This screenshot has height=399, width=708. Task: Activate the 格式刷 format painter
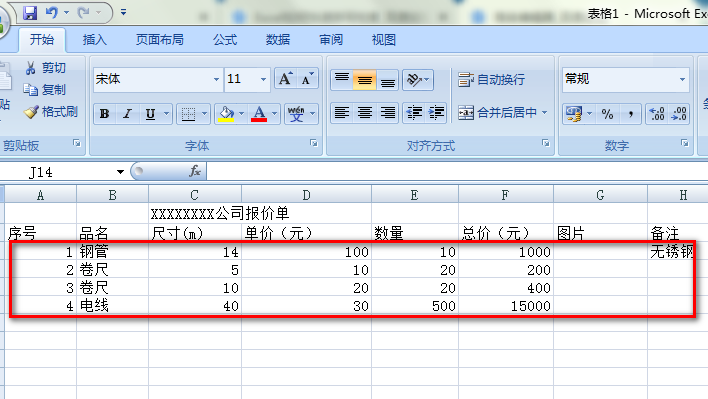pos(51,111)
